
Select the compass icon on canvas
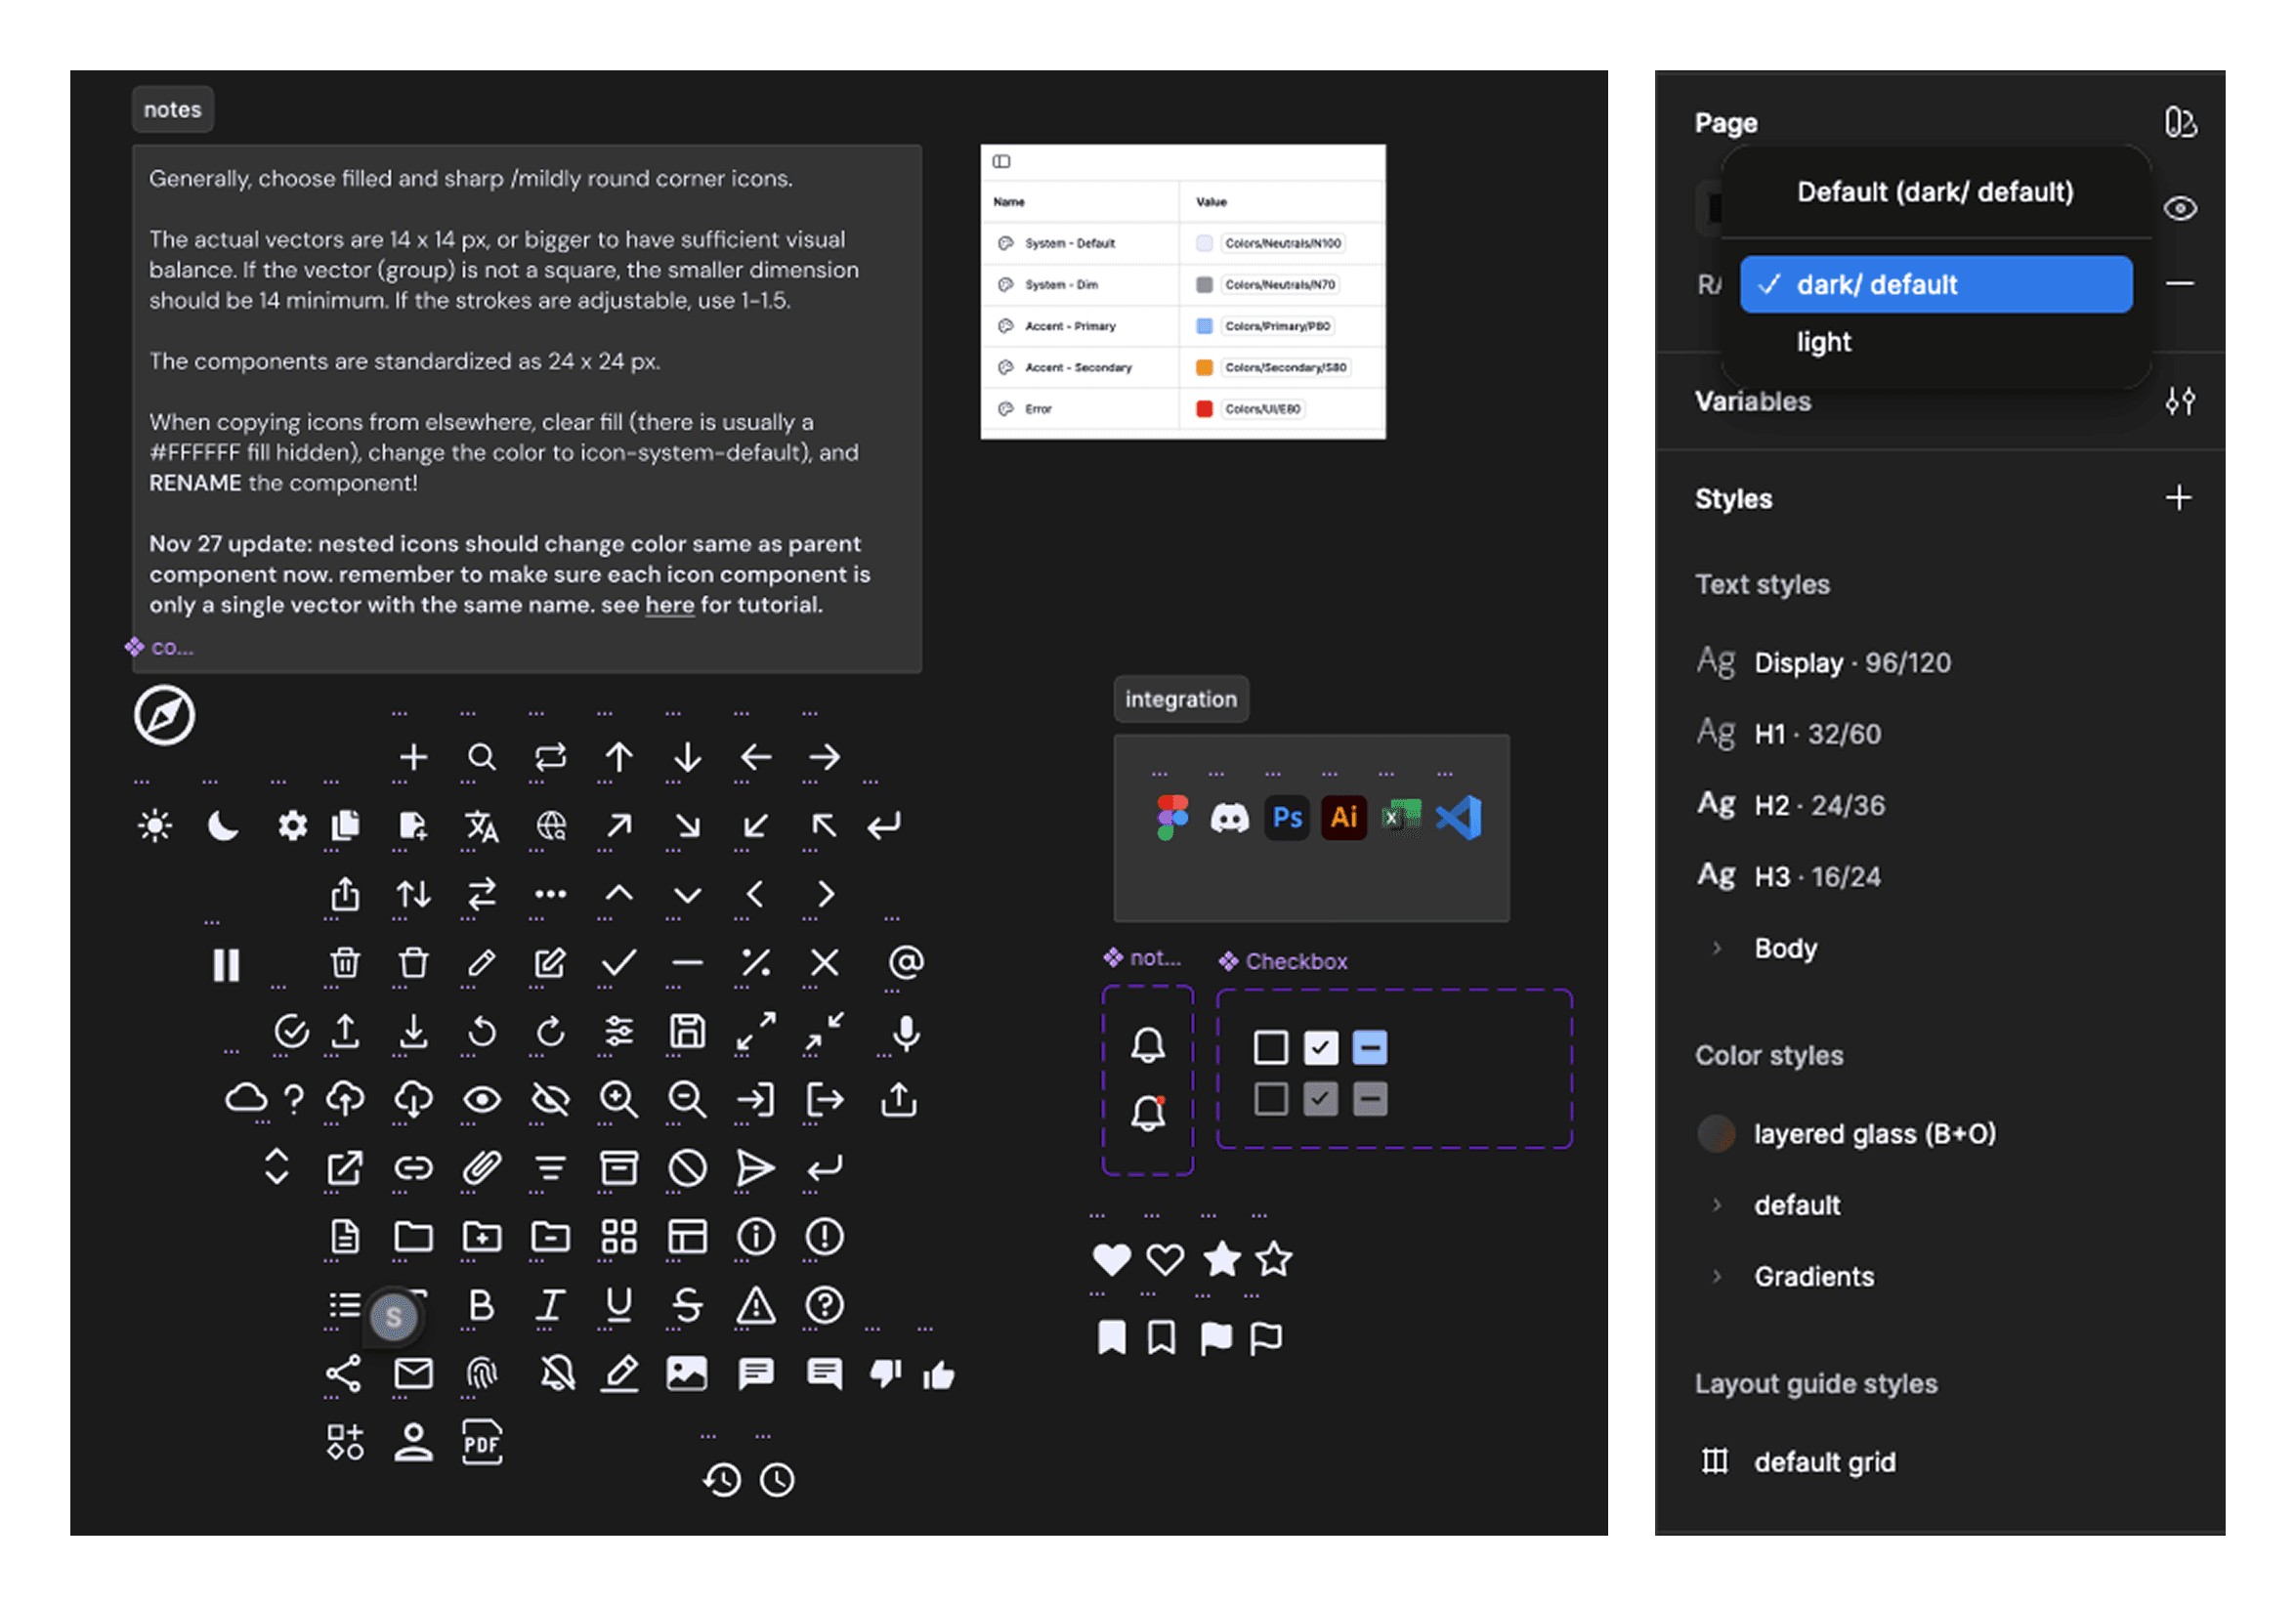165,715
